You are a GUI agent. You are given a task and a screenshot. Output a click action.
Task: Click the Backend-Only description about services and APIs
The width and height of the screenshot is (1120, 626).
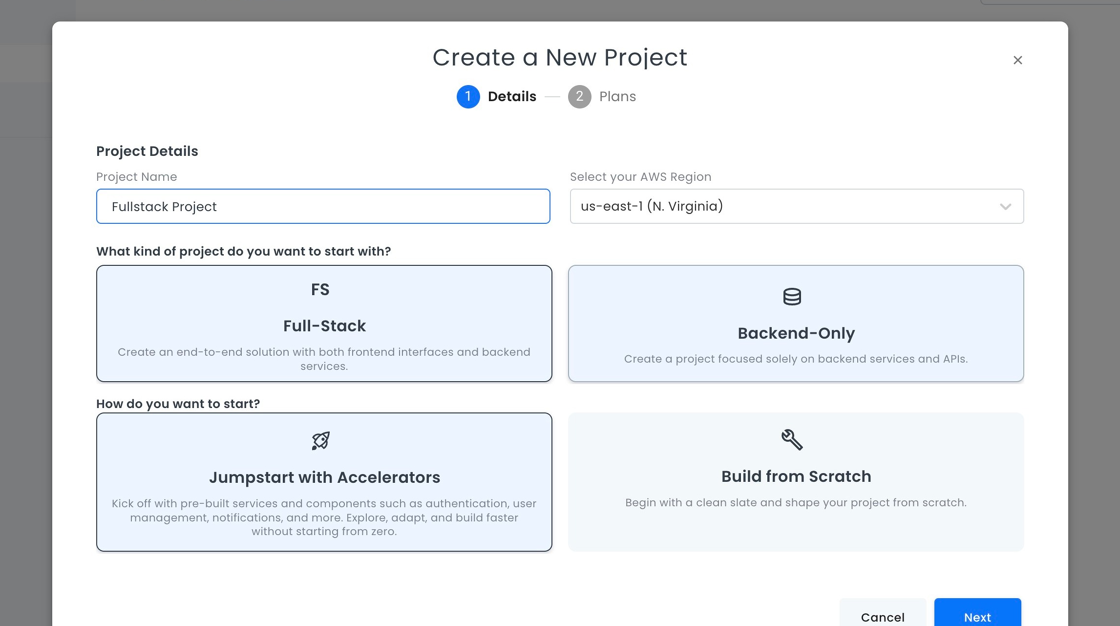pyautogui.click(x=796, y=359)
